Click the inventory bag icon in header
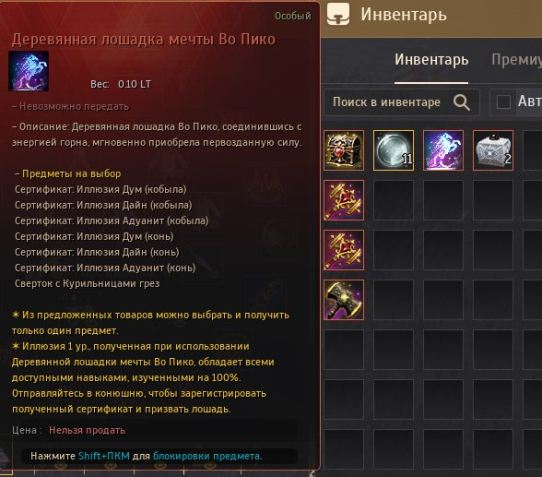This screenshot has height=477, width=542. point(338,14)
